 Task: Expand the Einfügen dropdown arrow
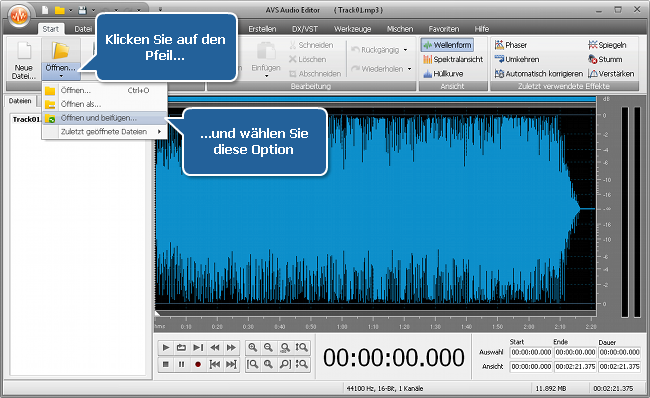pyautogui.click(x=266, y=76)
